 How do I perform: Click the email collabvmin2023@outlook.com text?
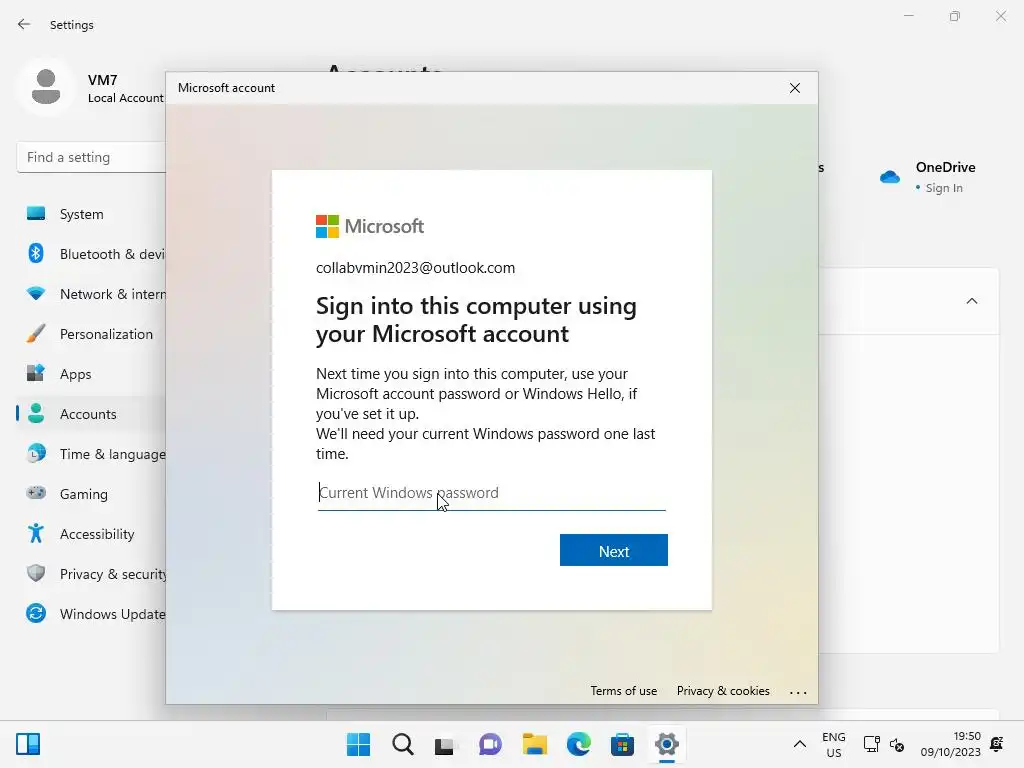click(415, 268)
